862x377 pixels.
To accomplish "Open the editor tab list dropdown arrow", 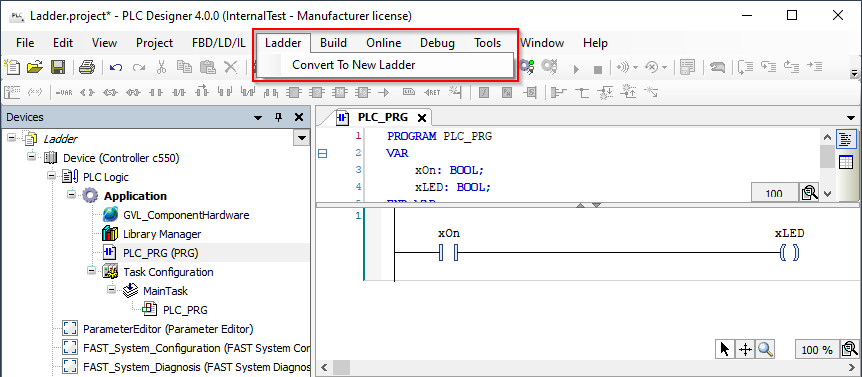I will (x=852, y=118).
